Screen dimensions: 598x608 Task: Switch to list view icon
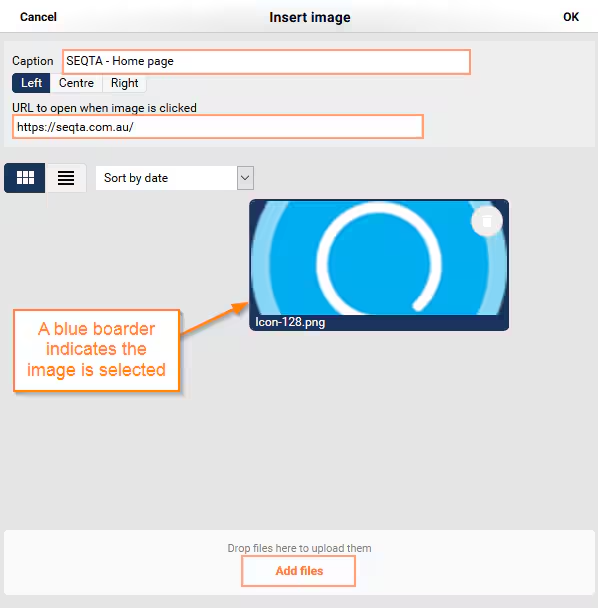[x=66, y=178]
